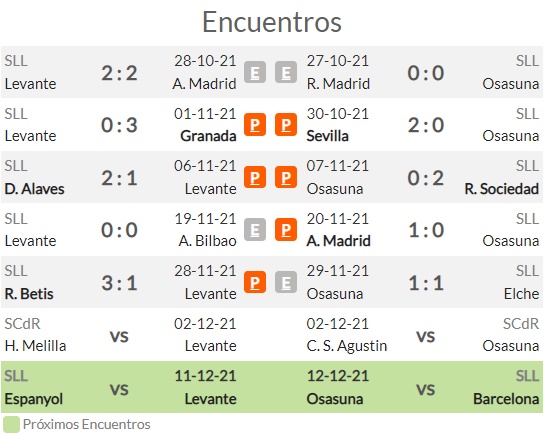Open the Sevilla team link
Screen dimensions: 544x436
point(327,136)
